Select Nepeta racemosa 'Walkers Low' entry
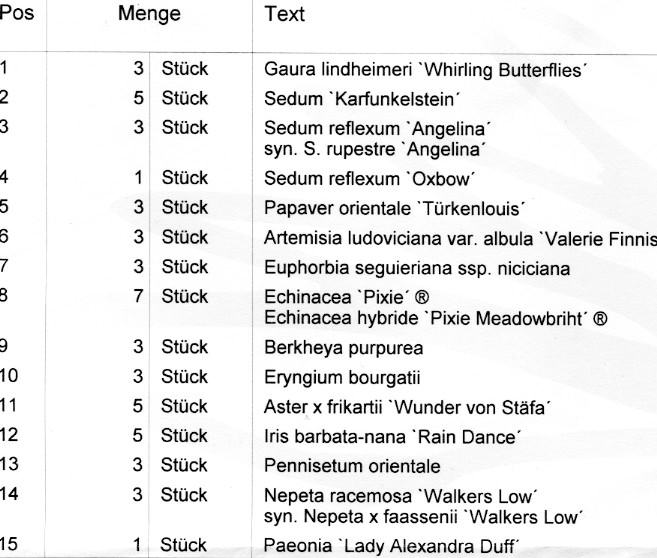657x558 pixels. [x=401, y=496]
